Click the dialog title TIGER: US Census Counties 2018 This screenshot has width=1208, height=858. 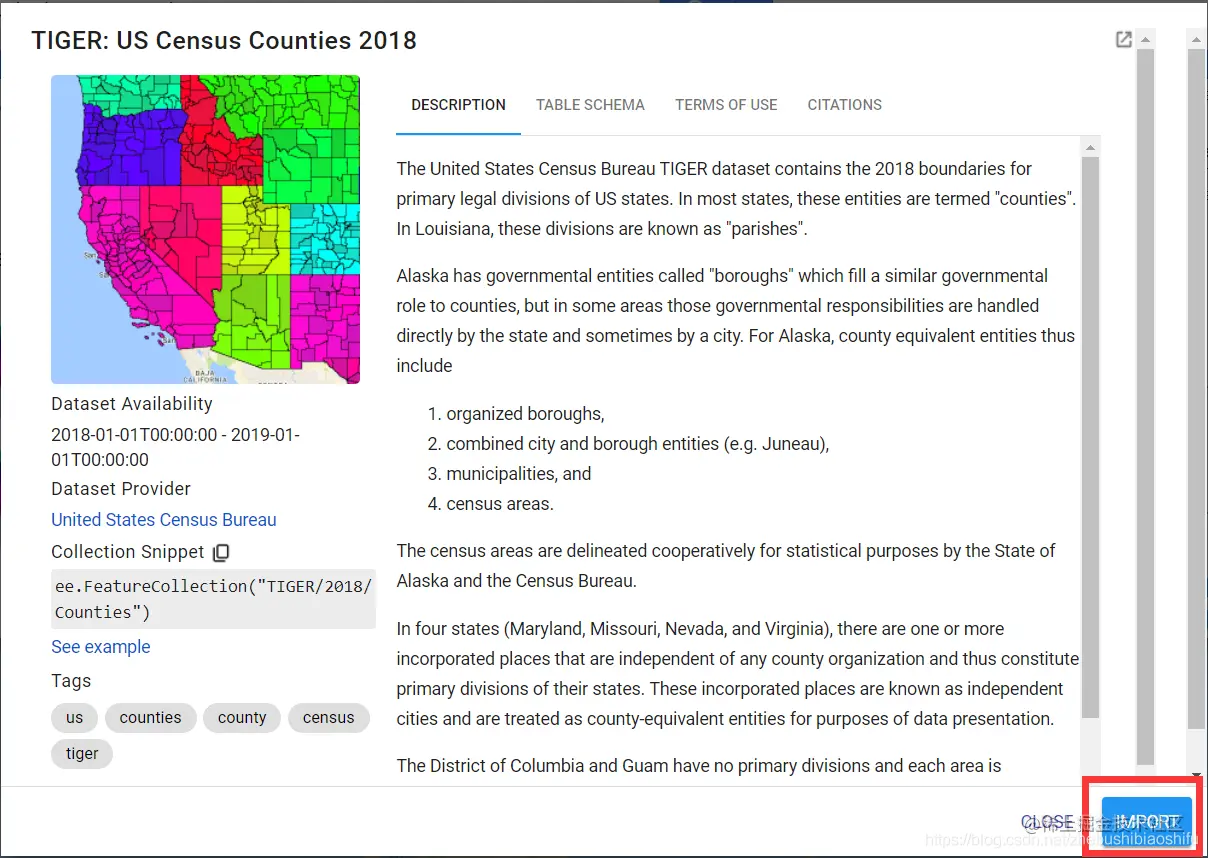click(x=224, y=40)
